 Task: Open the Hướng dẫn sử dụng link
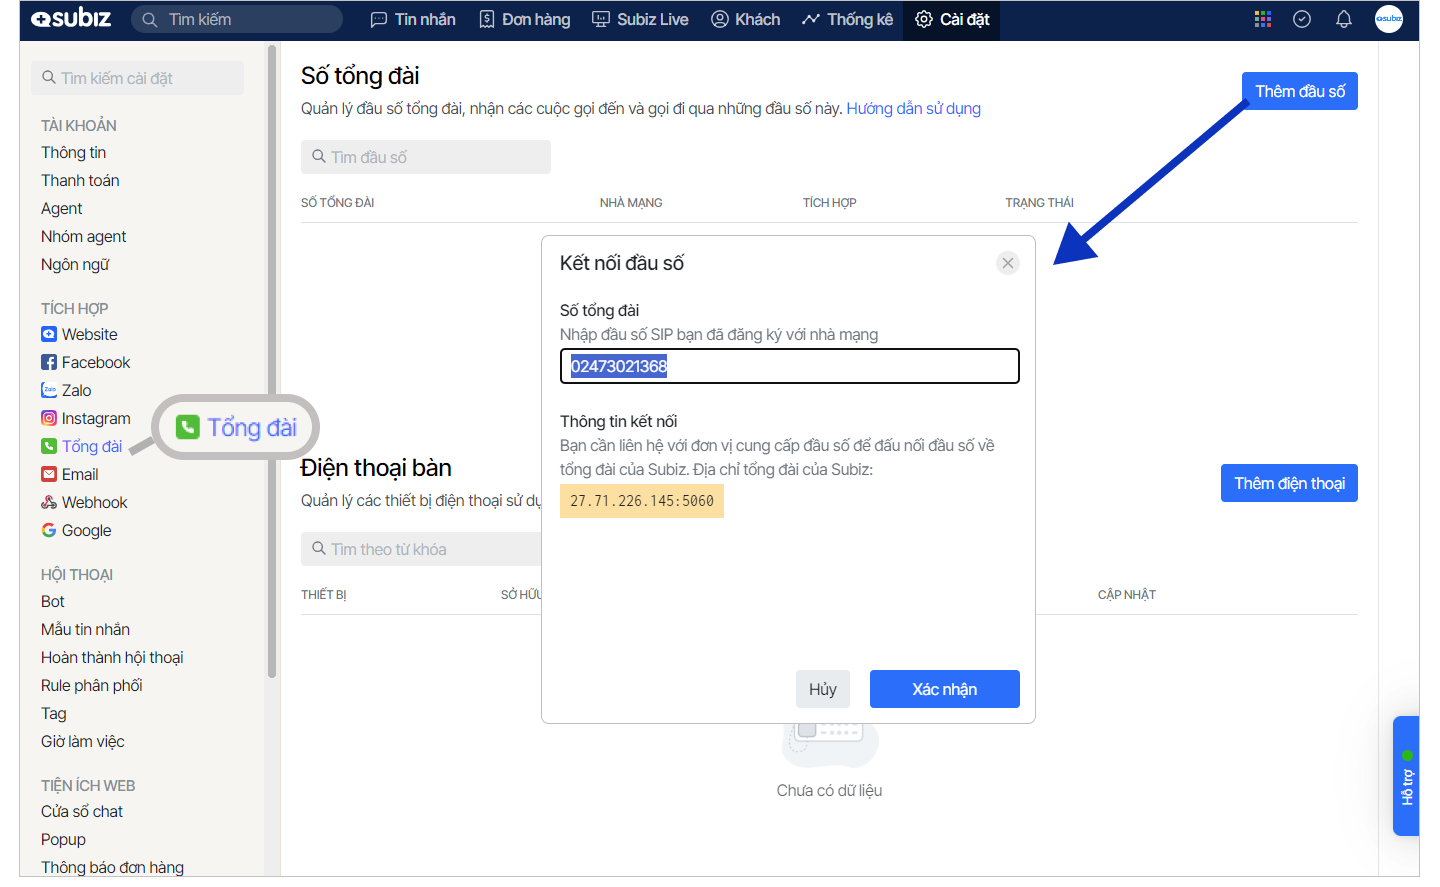(x=913, y=108)
